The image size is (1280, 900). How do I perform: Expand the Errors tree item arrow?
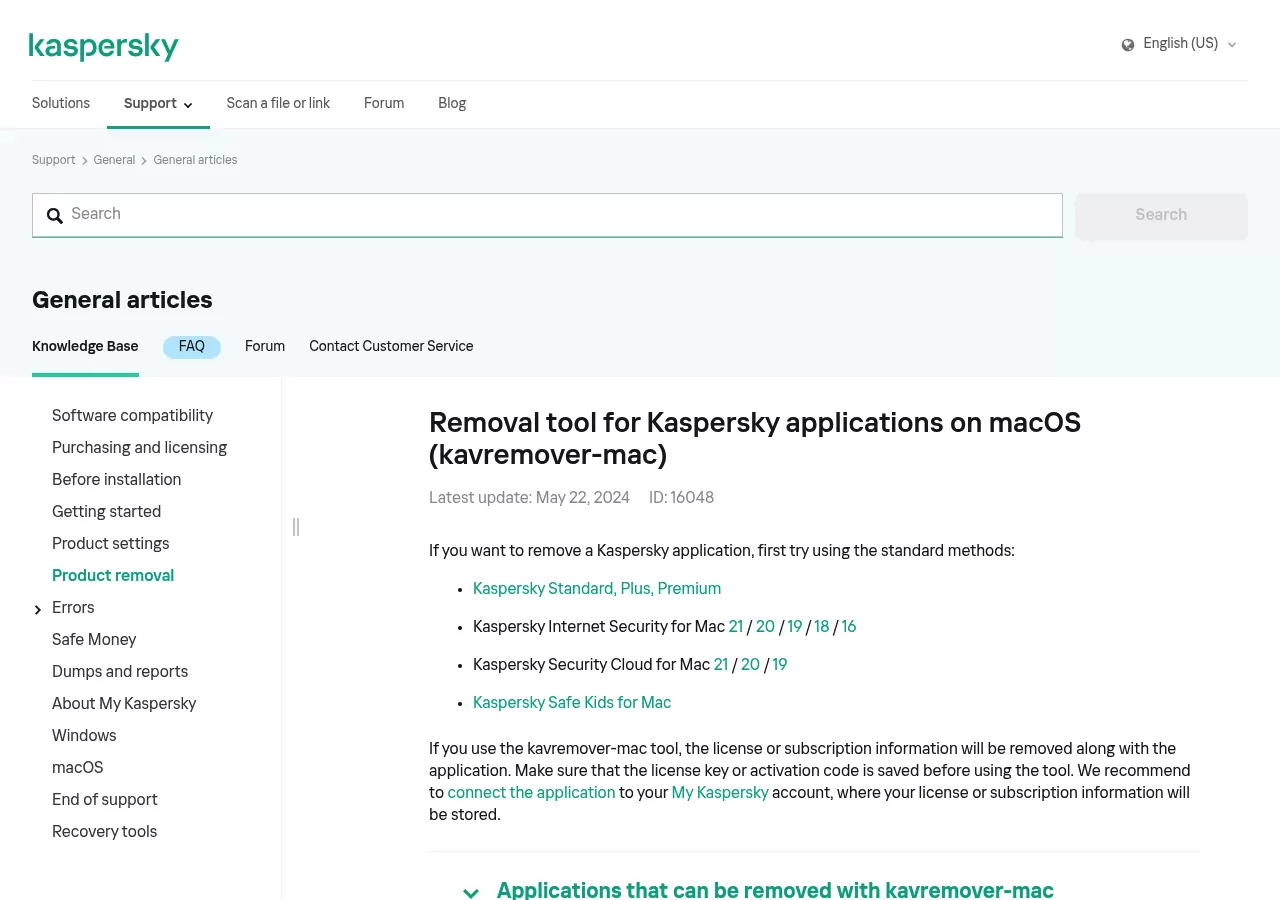click(38, 610)
